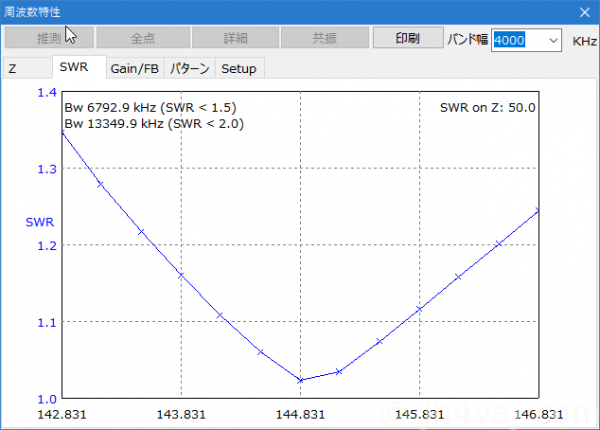
Task: Switch to the パターン tab
Action: [189, 69]
